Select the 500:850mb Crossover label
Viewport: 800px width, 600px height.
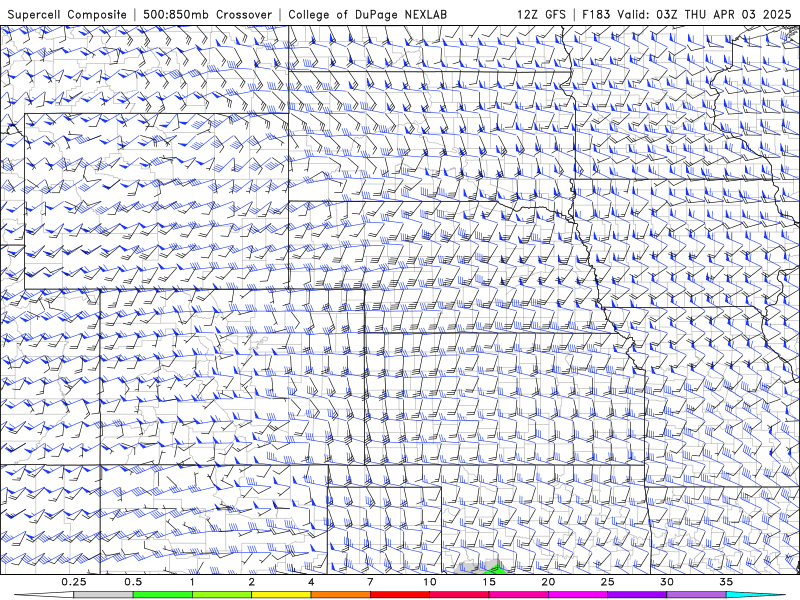pyautogui.click(x=208, y=14)
